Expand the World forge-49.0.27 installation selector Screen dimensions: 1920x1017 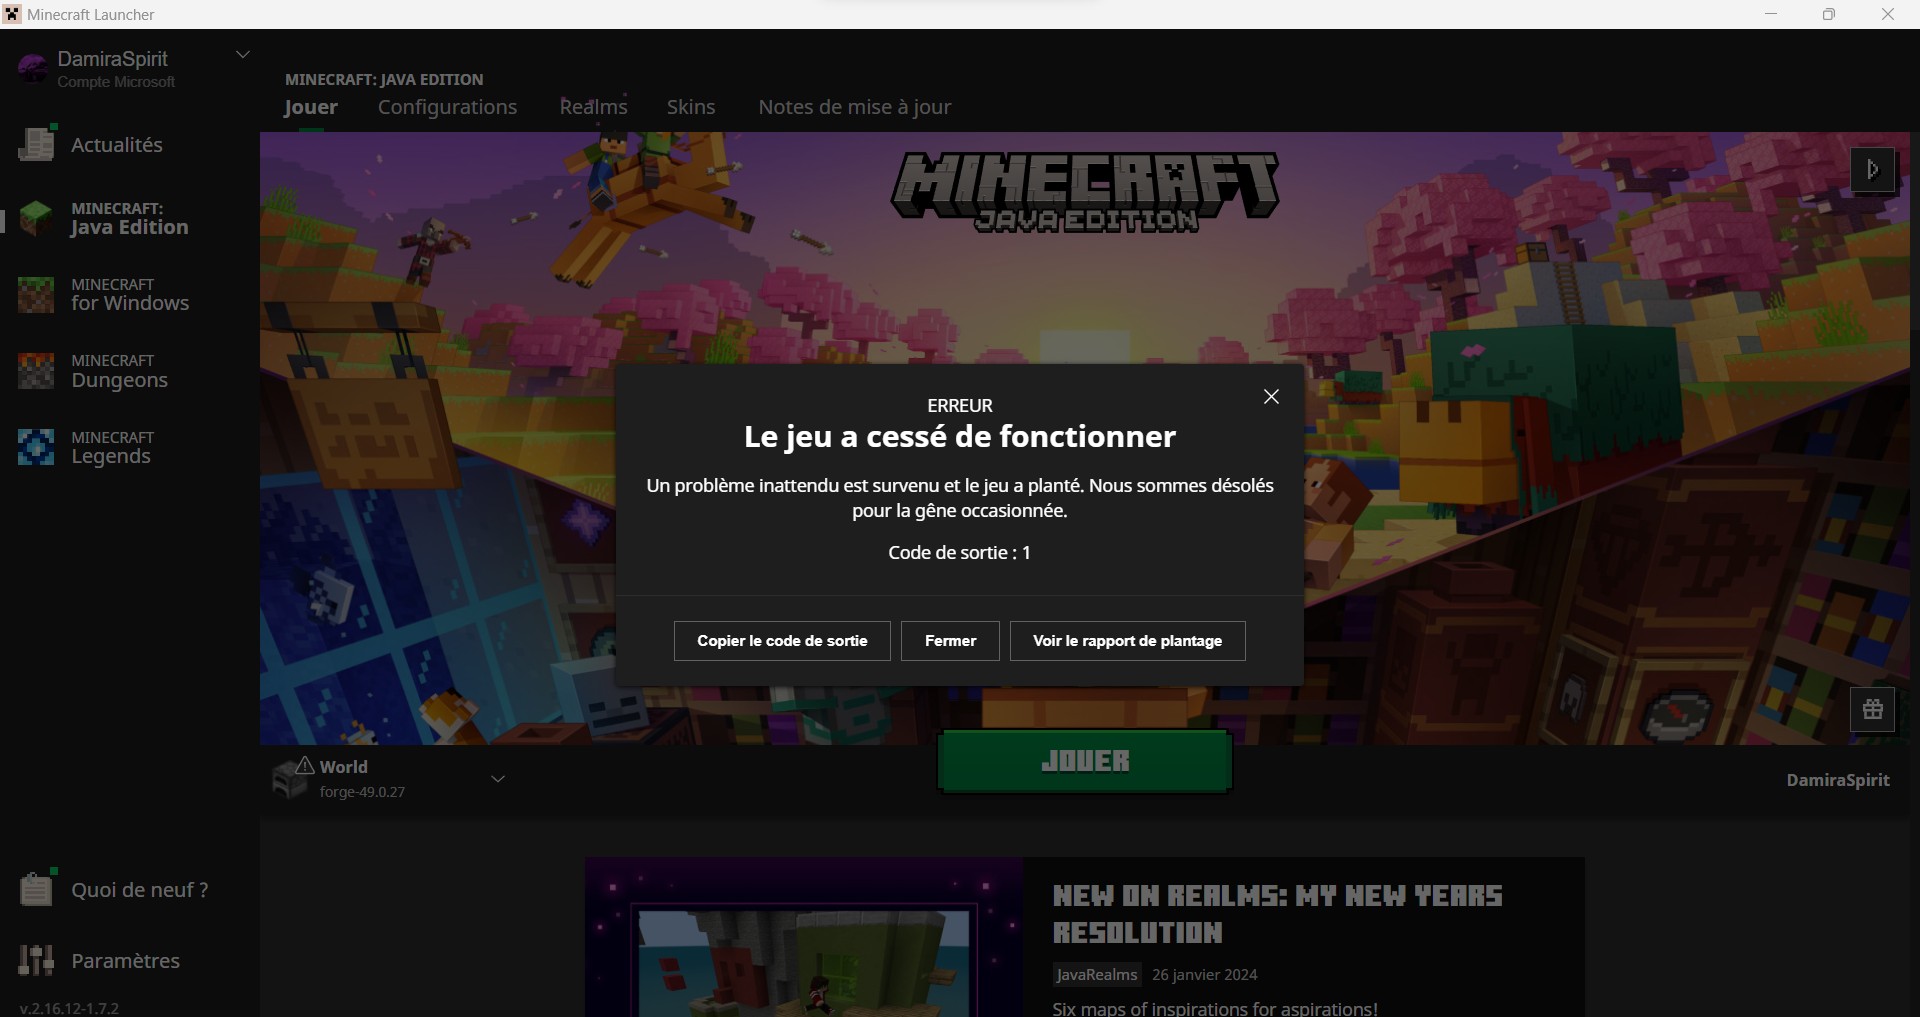390,778
